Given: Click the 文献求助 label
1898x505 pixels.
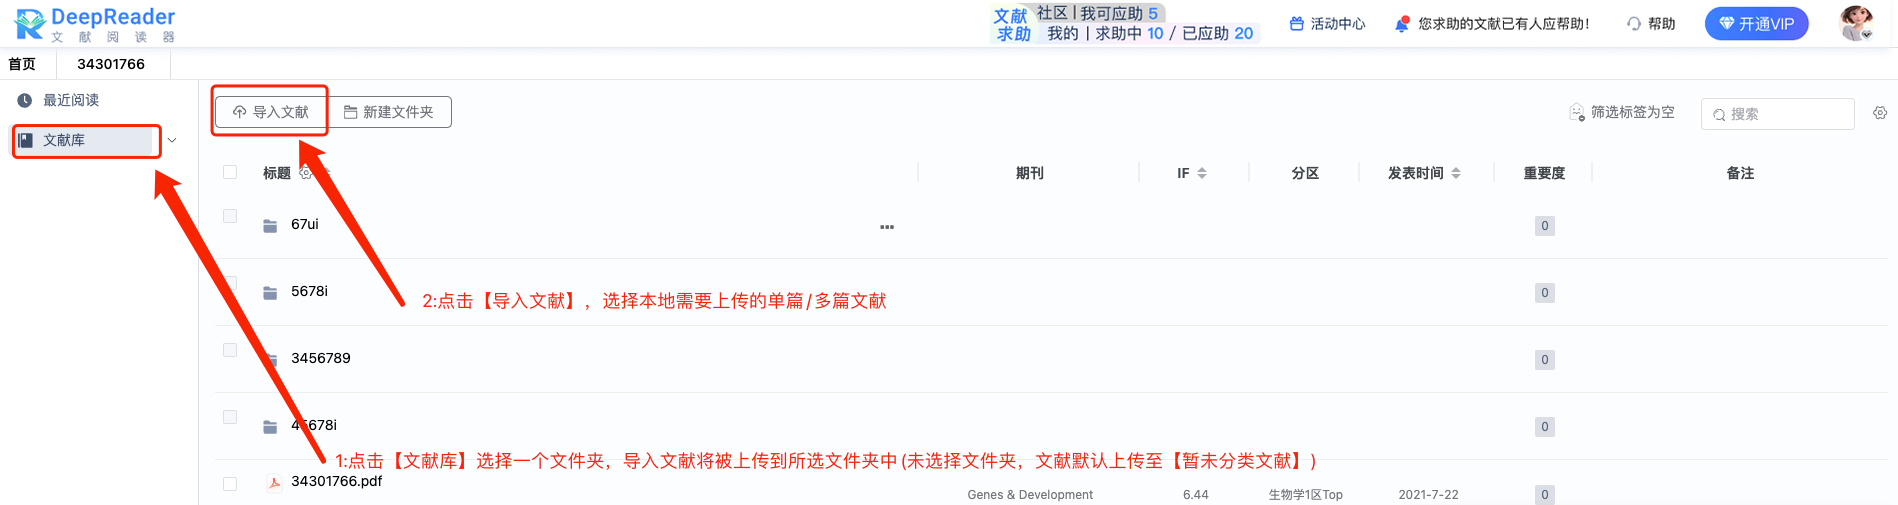Looking at the screenshot, I should coord(1012,25).
